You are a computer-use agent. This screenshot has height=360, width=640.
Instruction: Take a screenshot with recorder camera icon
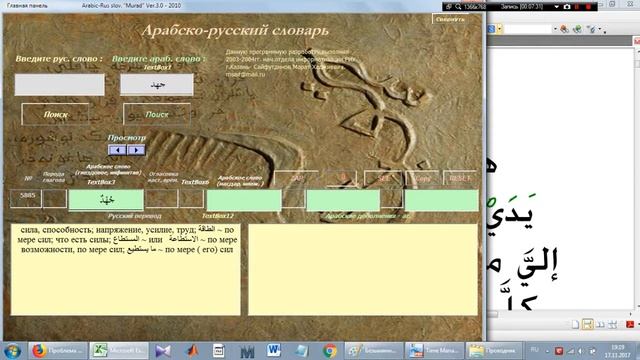[x=567, y=7]
